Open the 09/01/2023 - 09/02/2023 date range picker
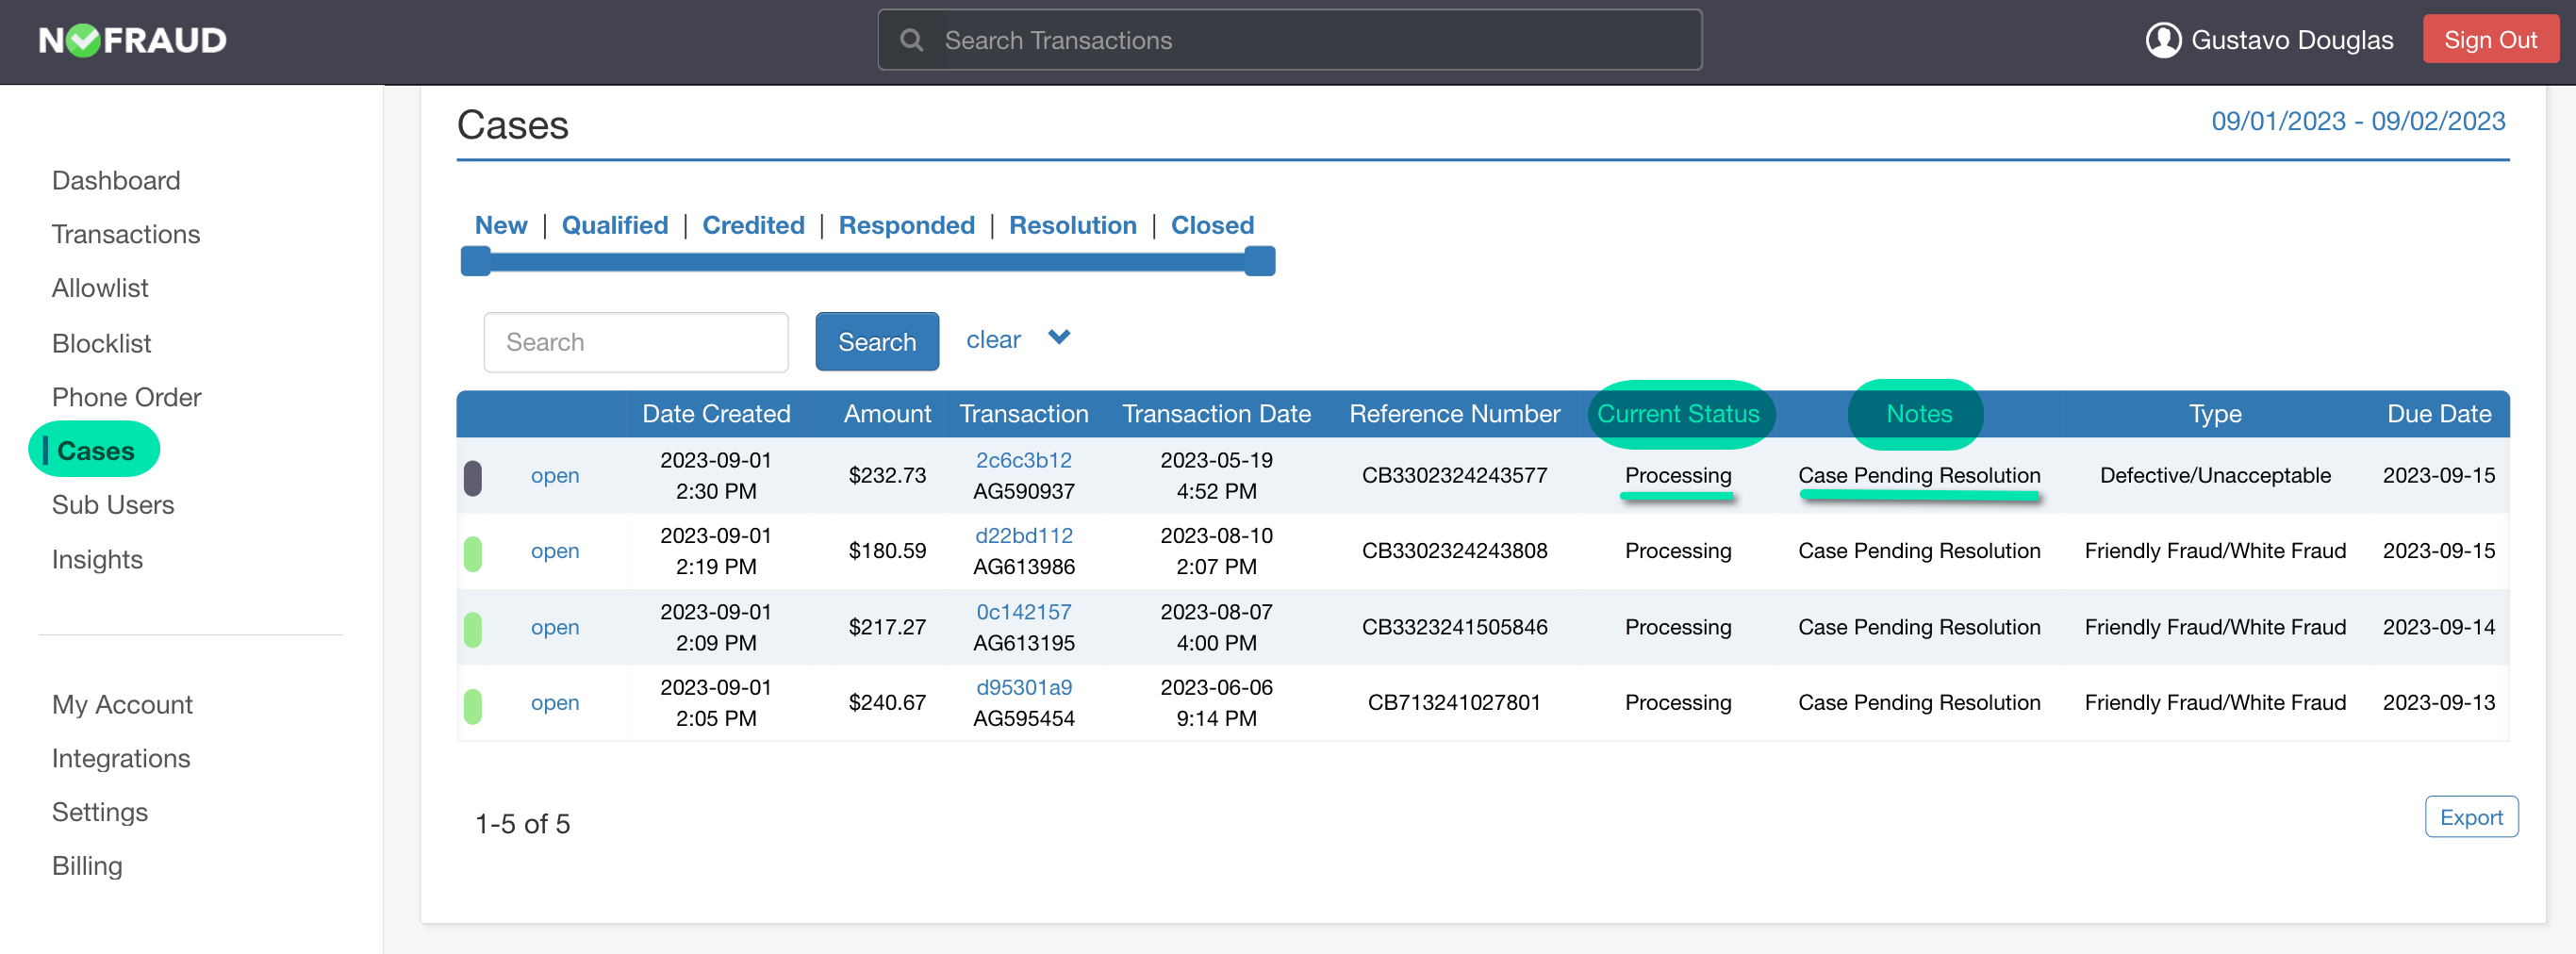 (x=2358, y=121)
